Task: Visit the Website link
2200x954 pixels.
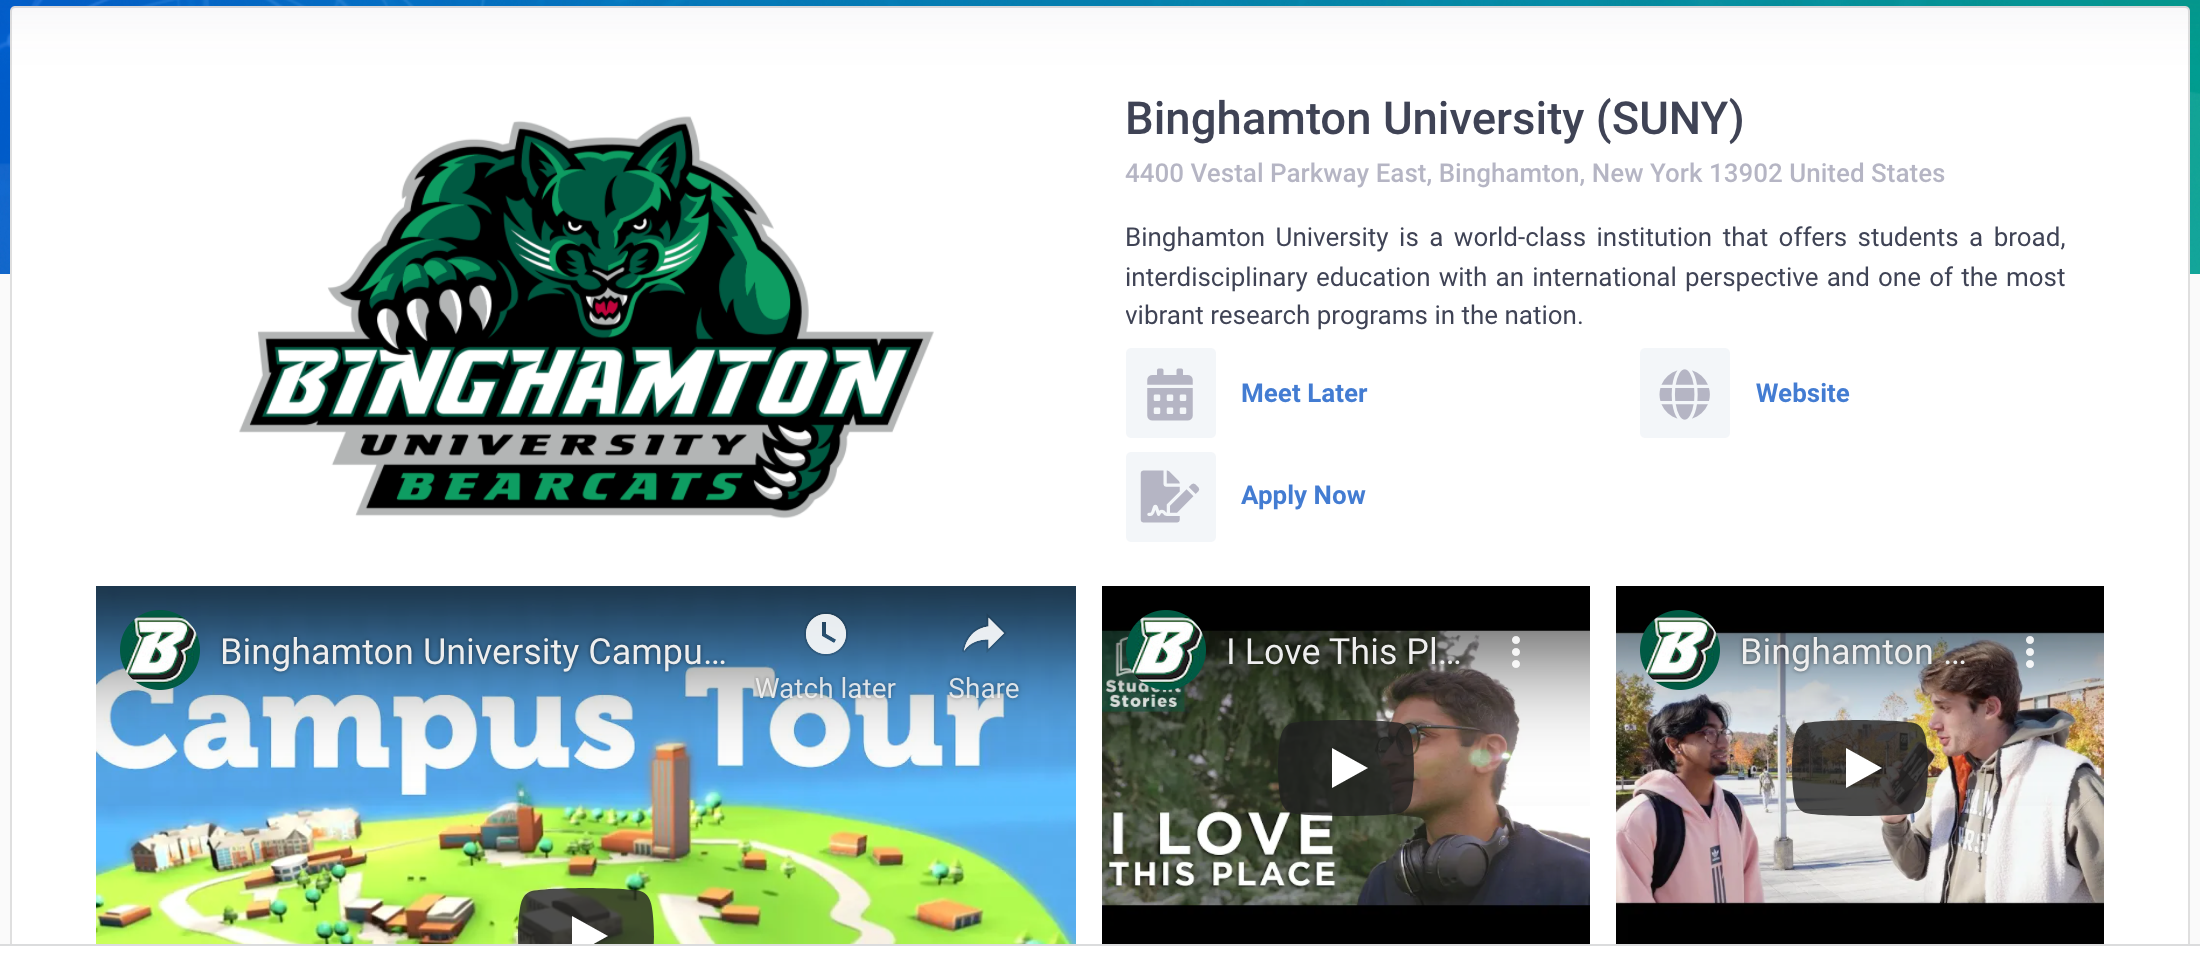Action: tap(1803, 393)
